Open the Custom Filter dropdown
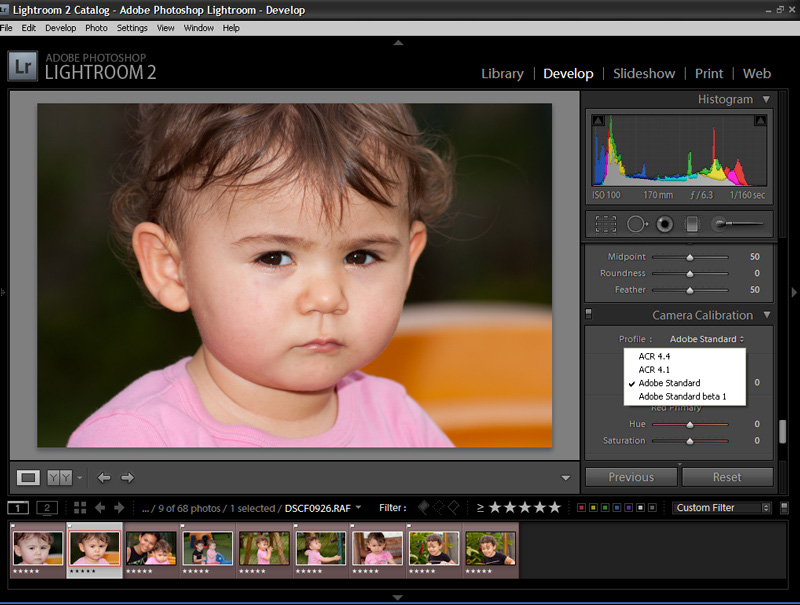This screenshot has height=605, width=800. coord(721,508)
